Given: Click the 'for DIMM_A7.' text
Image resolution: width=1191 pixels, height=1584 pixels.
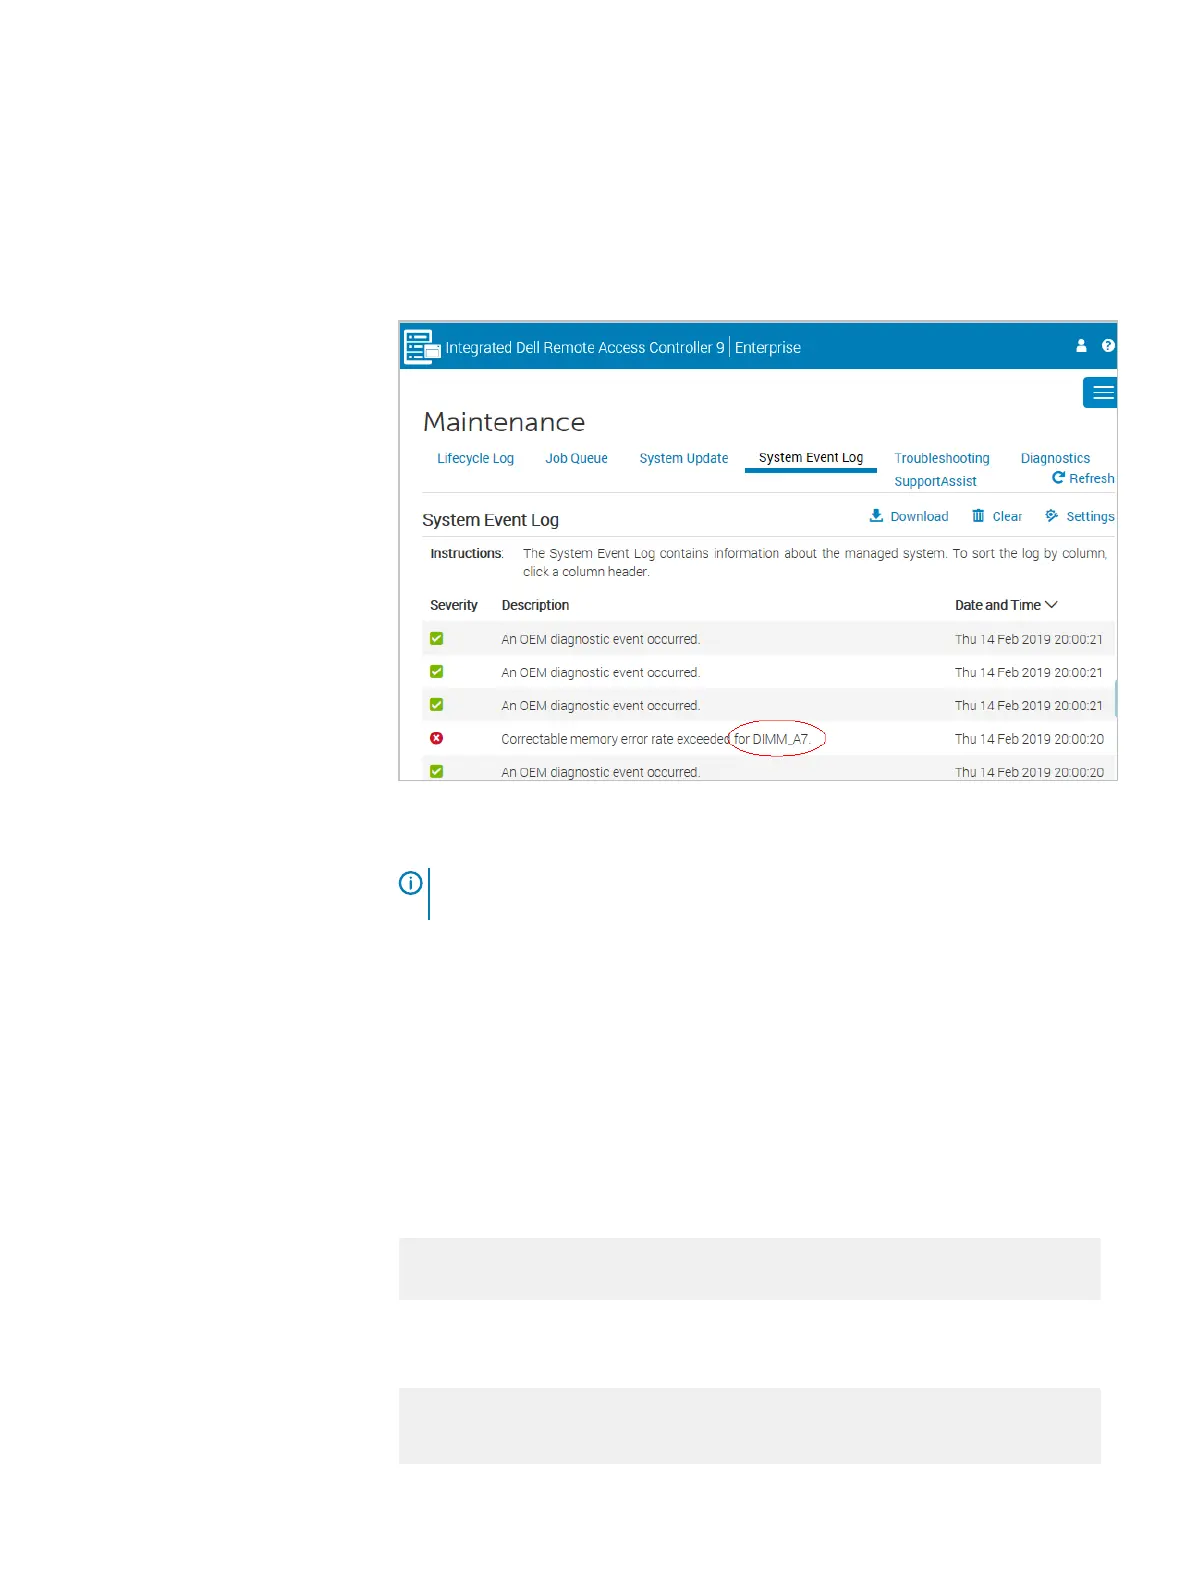Looking at the screenshot, I should (772, 739).
